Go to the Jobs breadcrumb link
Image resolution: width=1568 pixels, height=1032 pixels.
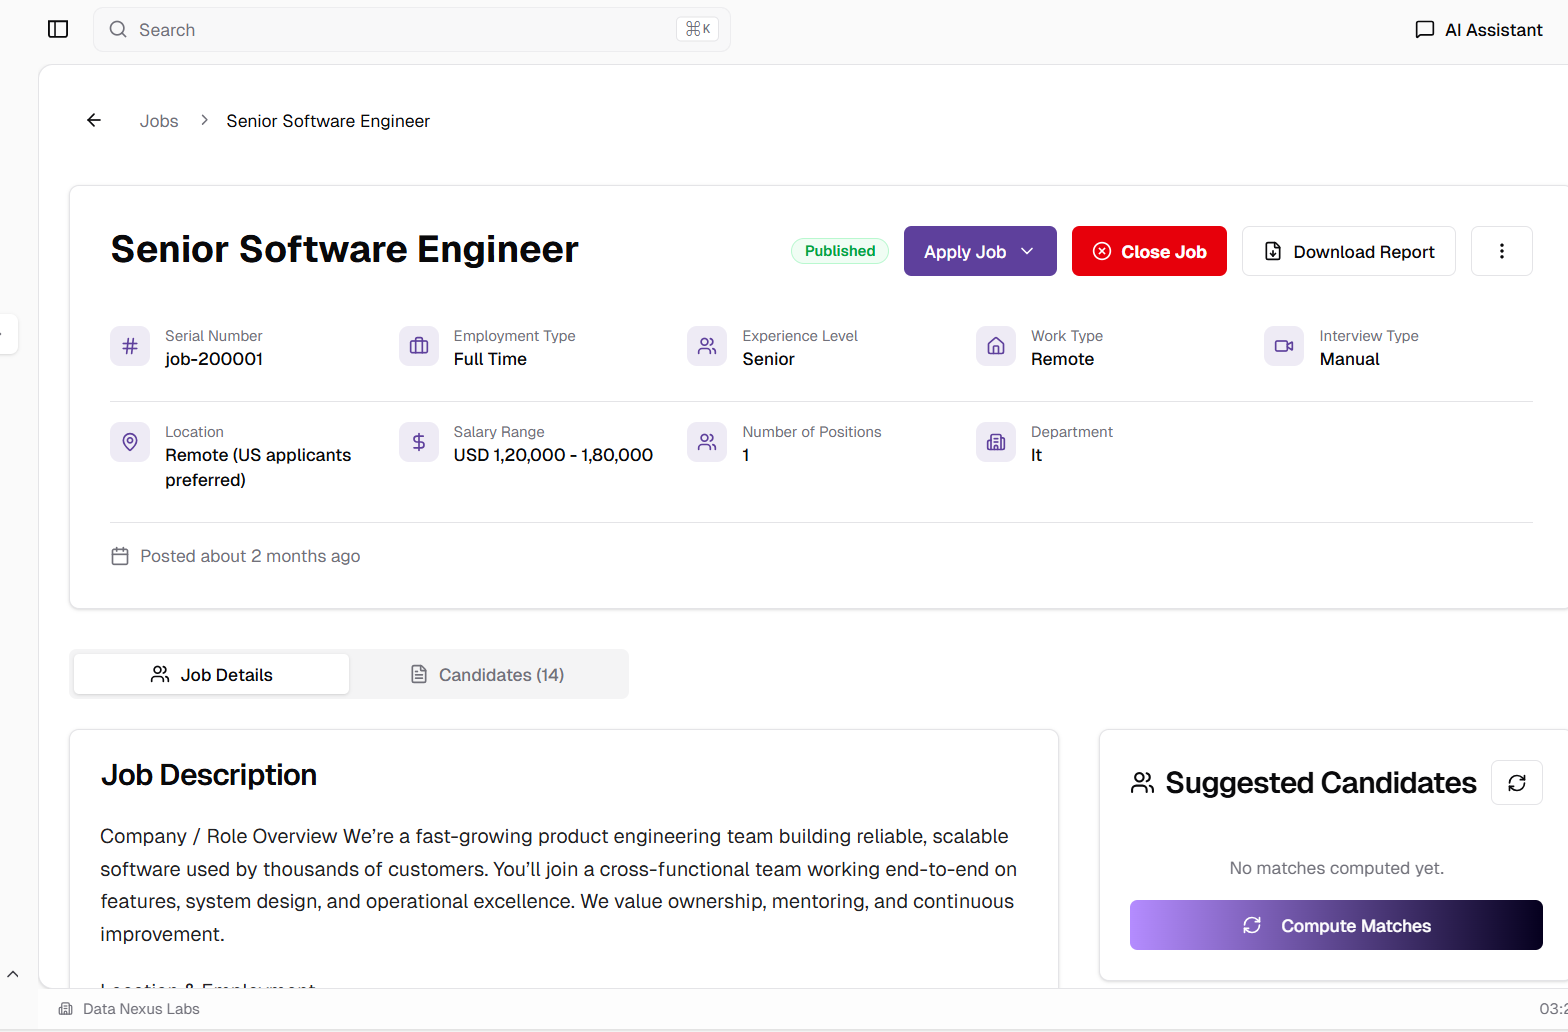159,121
